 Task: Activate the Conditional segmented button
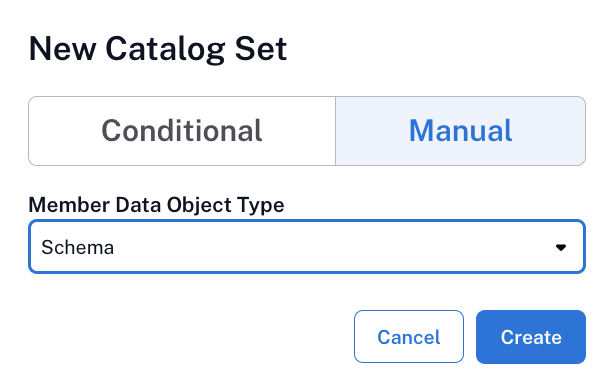coord(182,131)
